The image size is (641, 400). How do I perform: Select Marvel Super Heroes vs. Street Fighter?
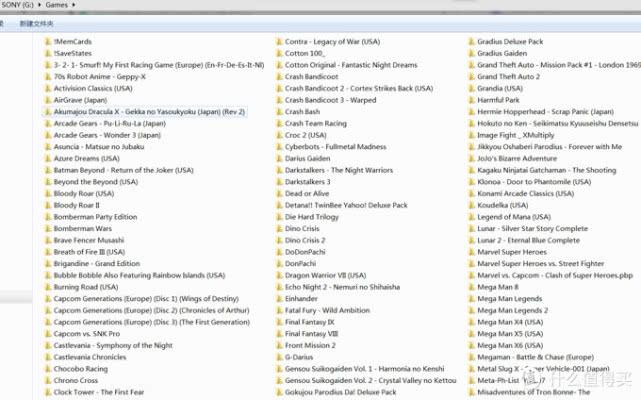click(x=540, y=264)
